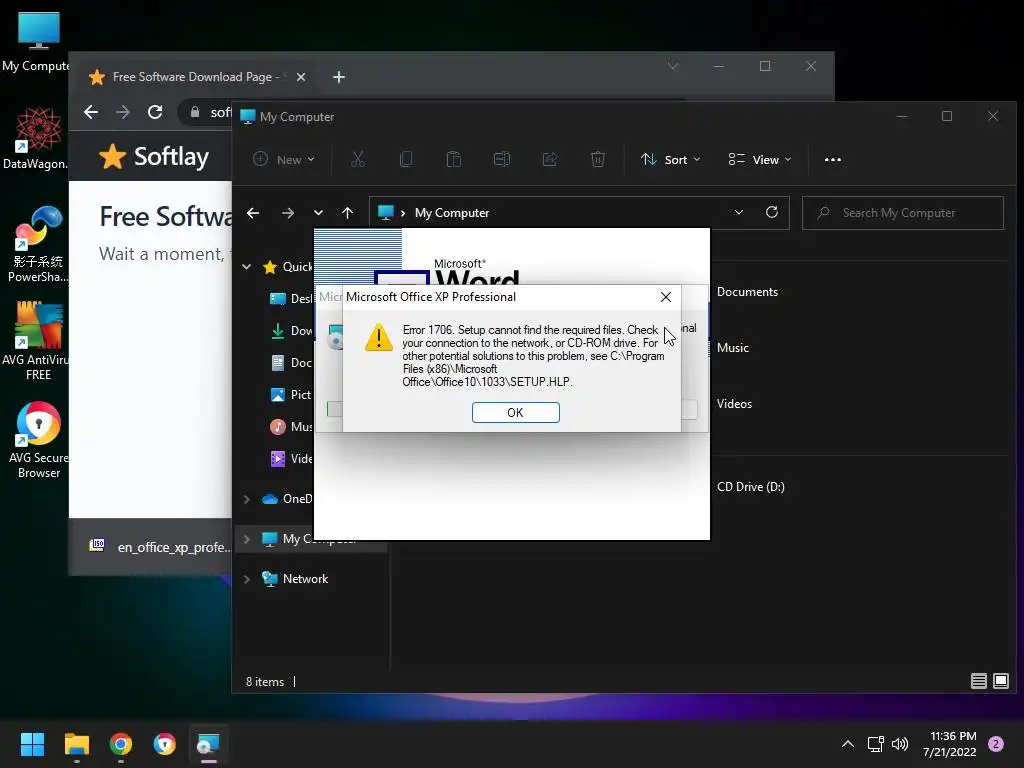Select Videos folder in Explorer content

click(x=734, y=404)
